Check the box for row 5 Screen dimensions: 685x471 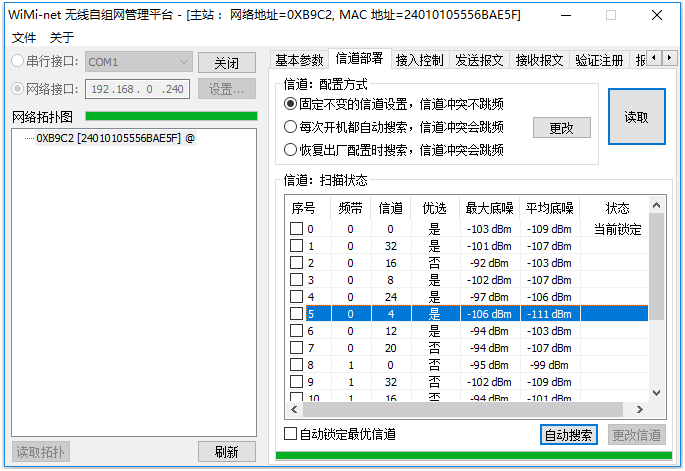pyautogui.click(x=297, y=314)
